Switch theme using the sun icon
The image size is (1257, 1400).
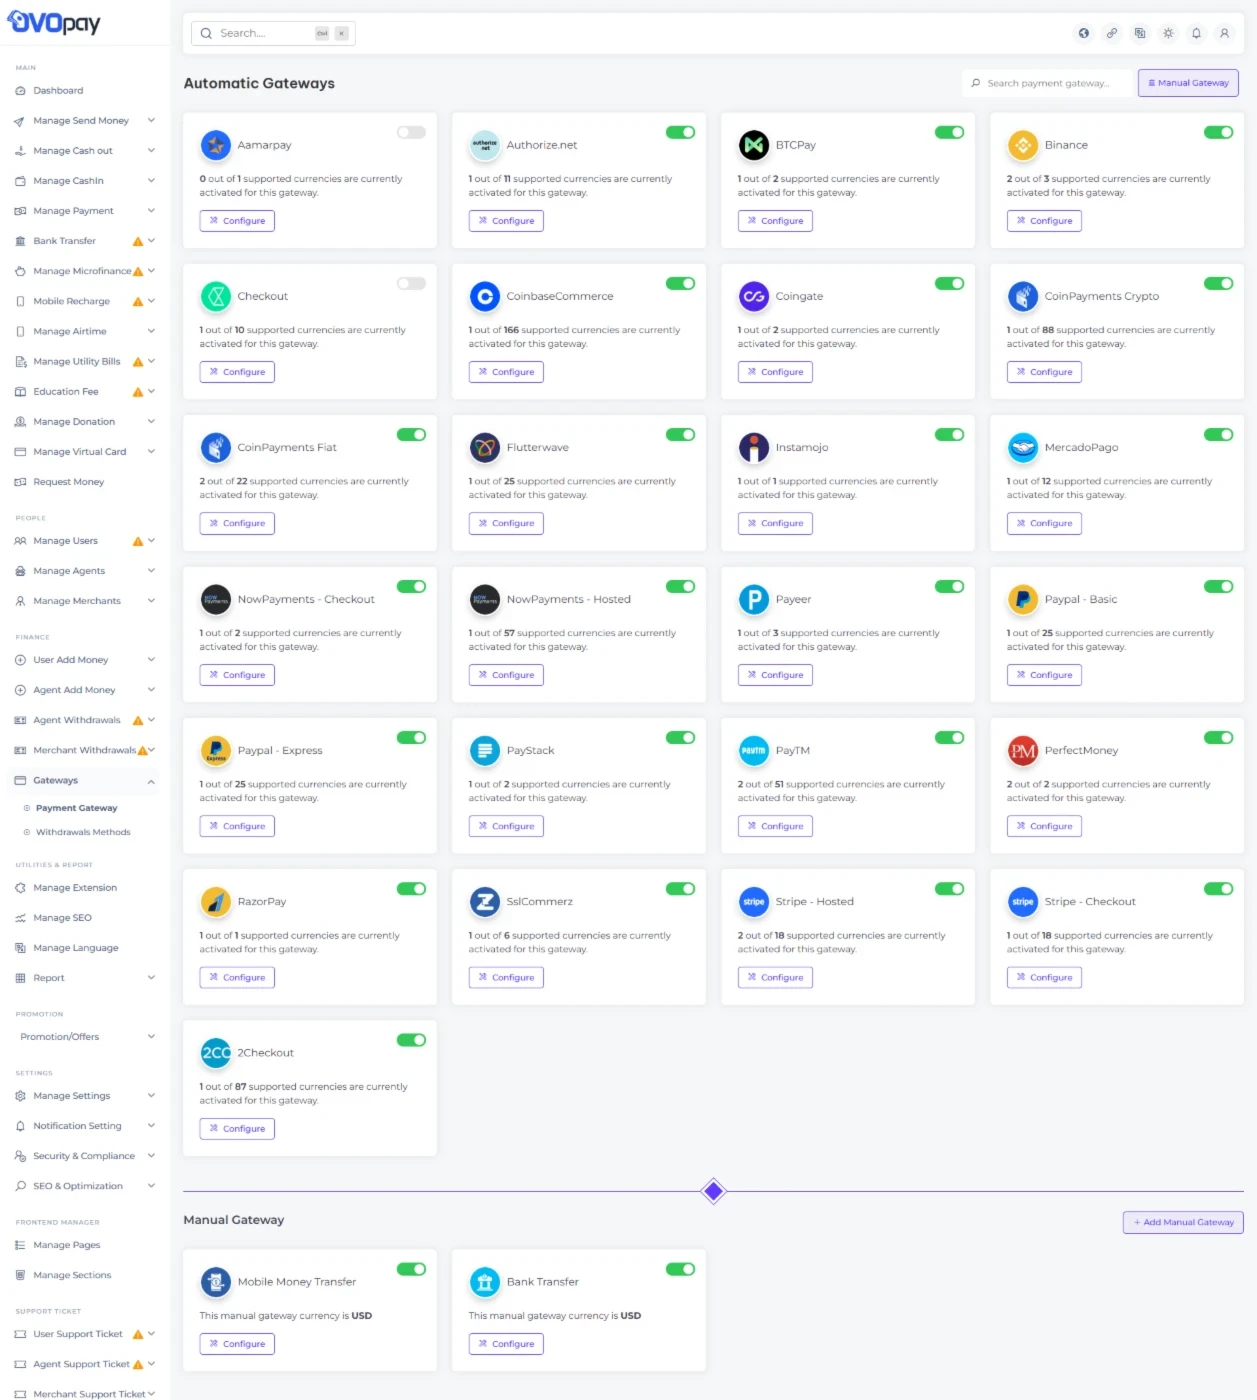coord(1167,33)
